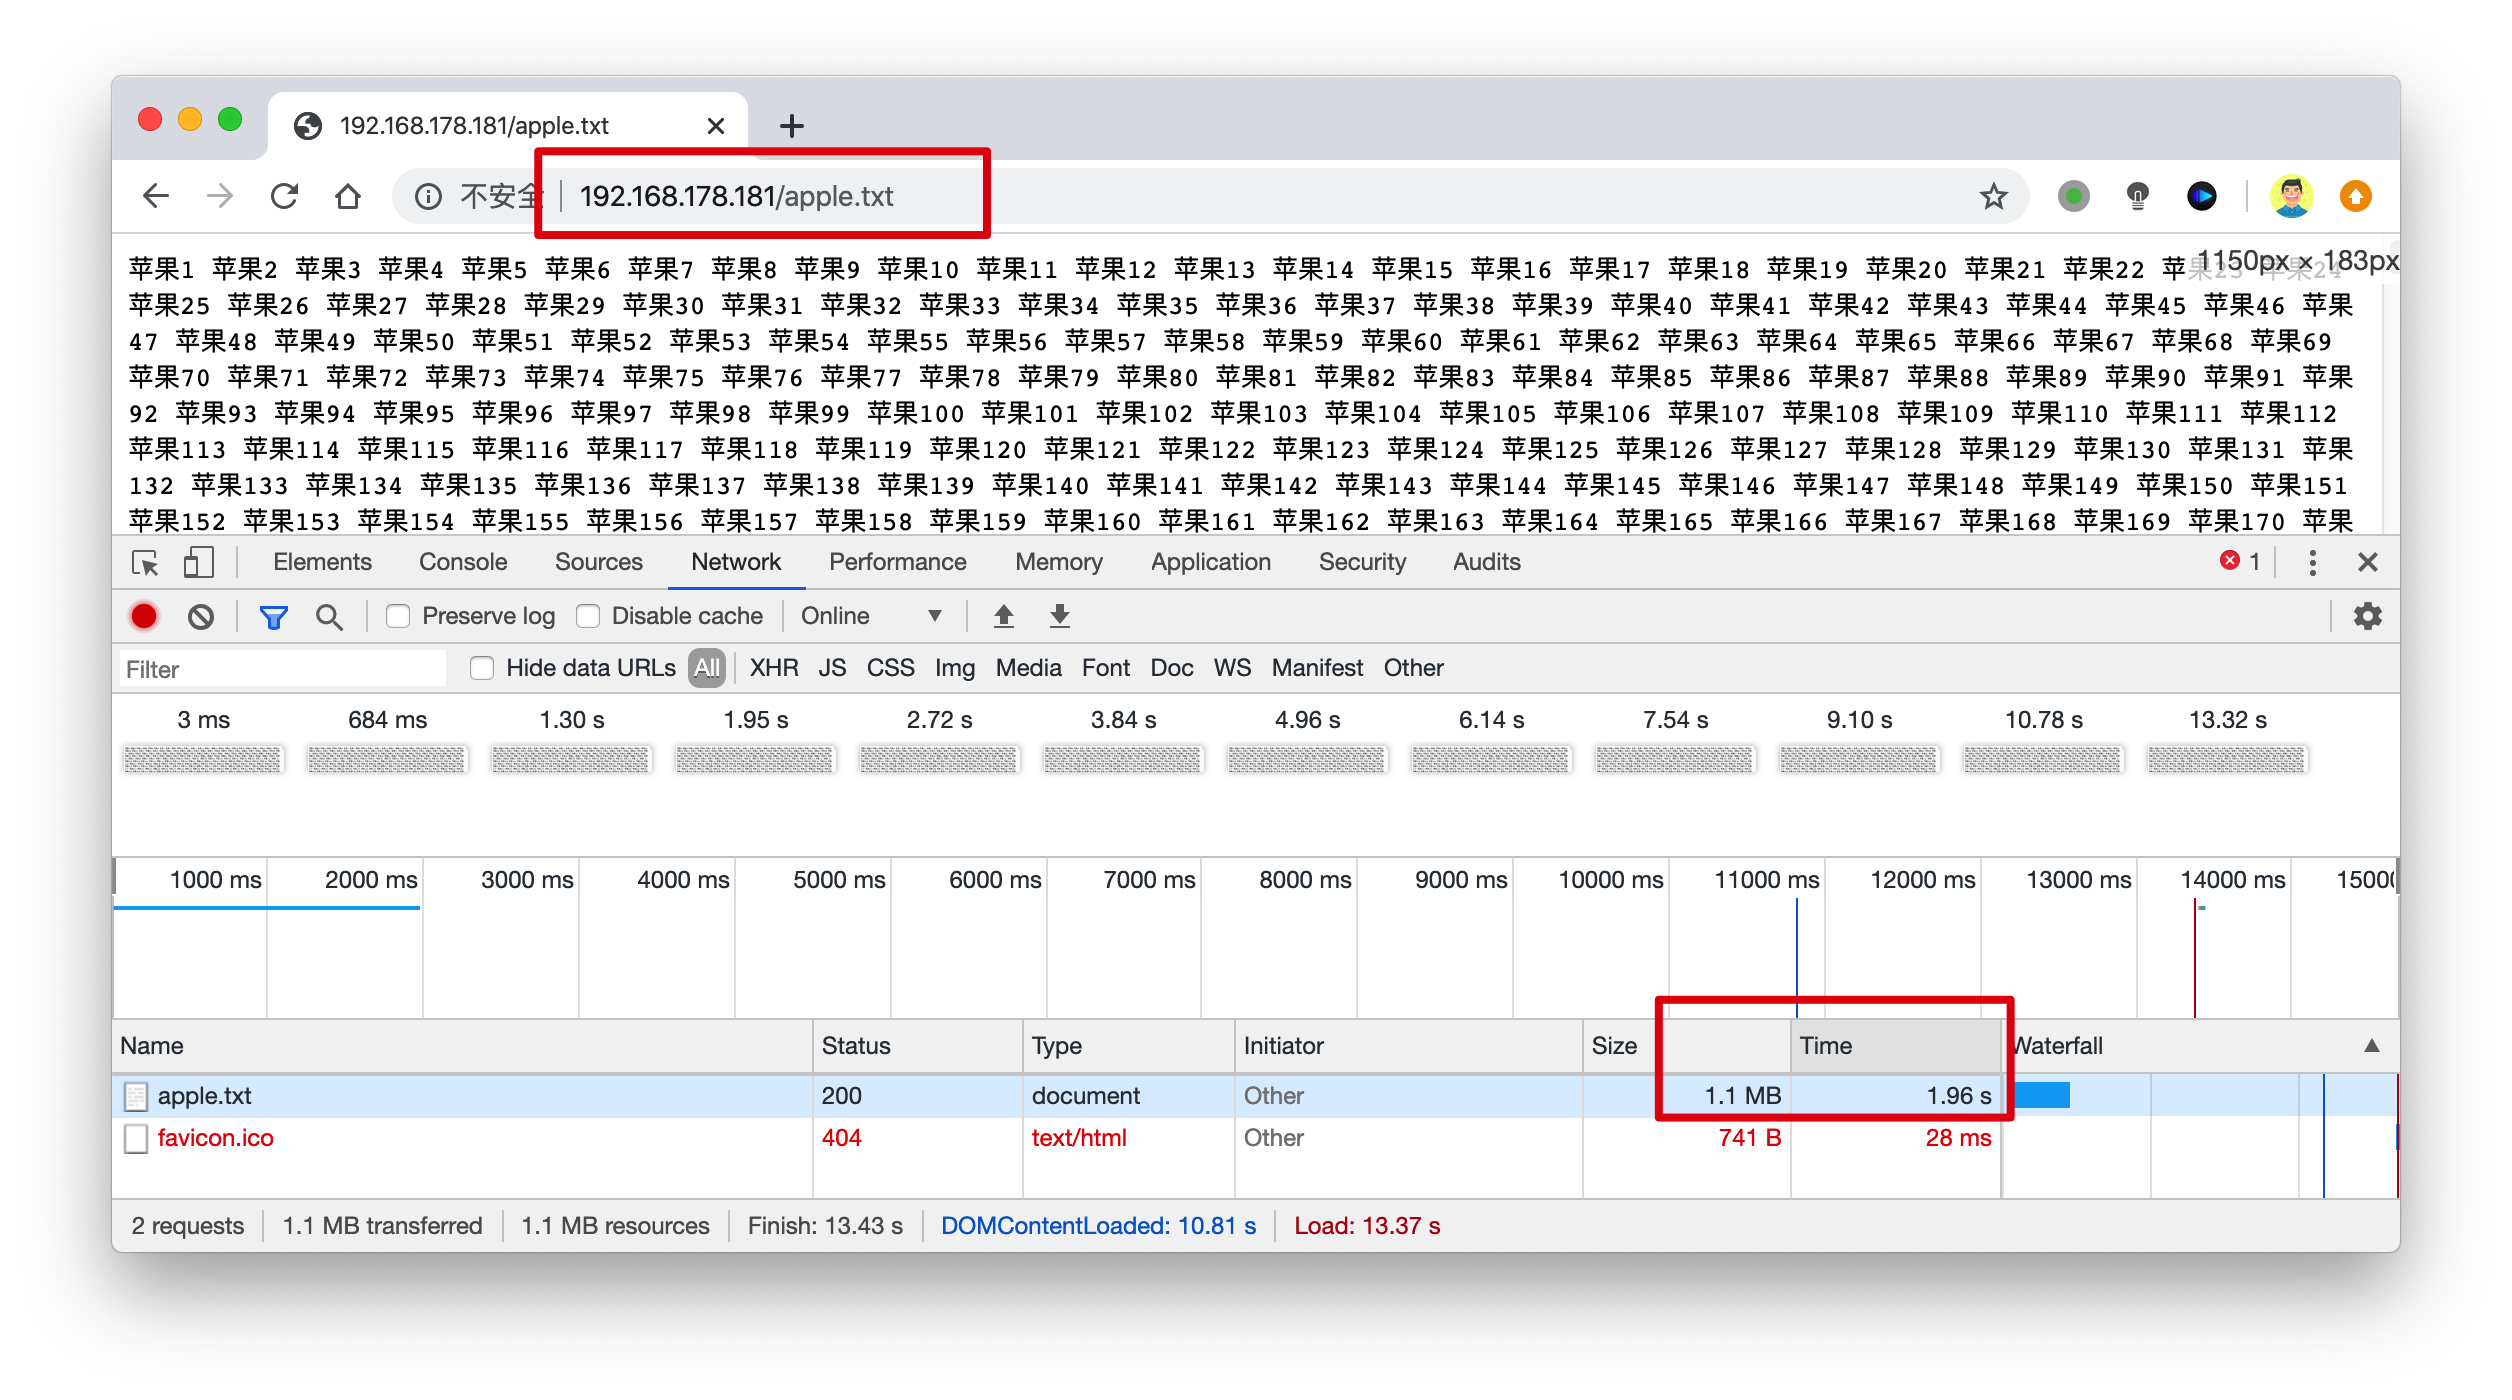Go to the home page icon
Screen dimensions: 2512x1400
pos(348,196)
